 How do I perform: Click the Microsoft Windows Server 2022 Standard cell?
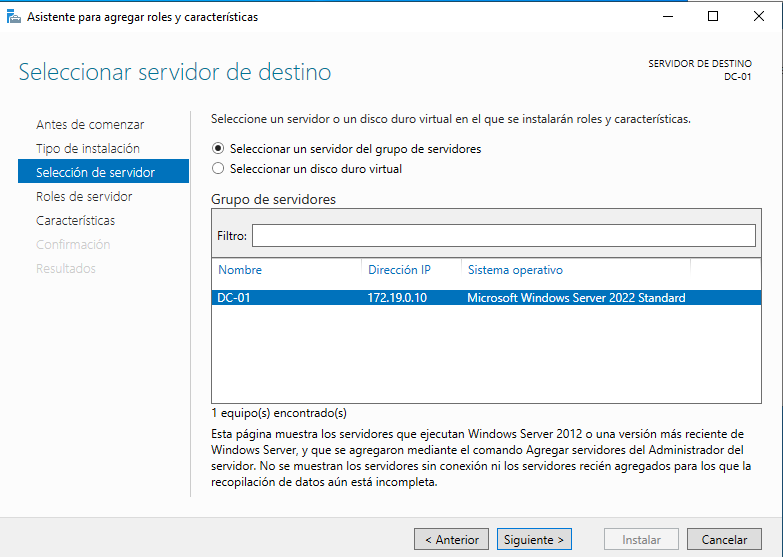click(576, 298)
